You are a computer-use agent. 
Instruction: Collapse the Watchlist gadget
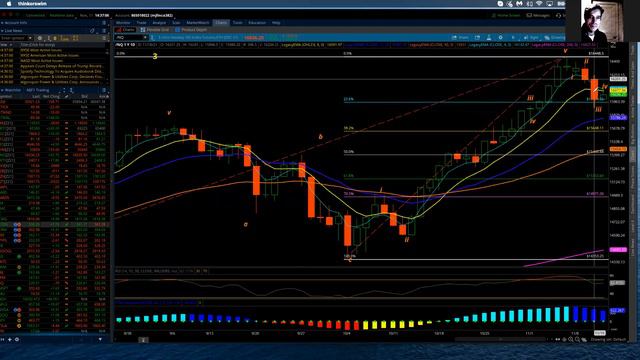[2, 90]
